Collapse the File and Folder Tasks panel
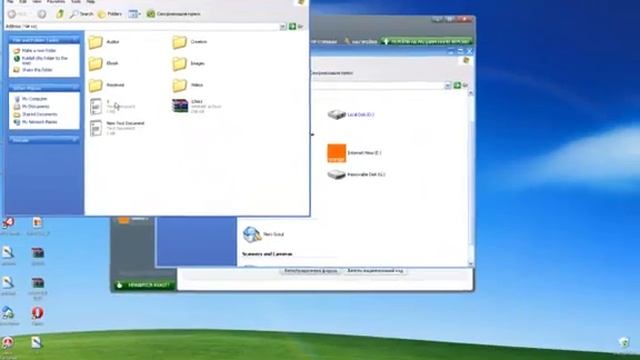Image resolution: width=640 pixels, height=360 pixels. 76,40
